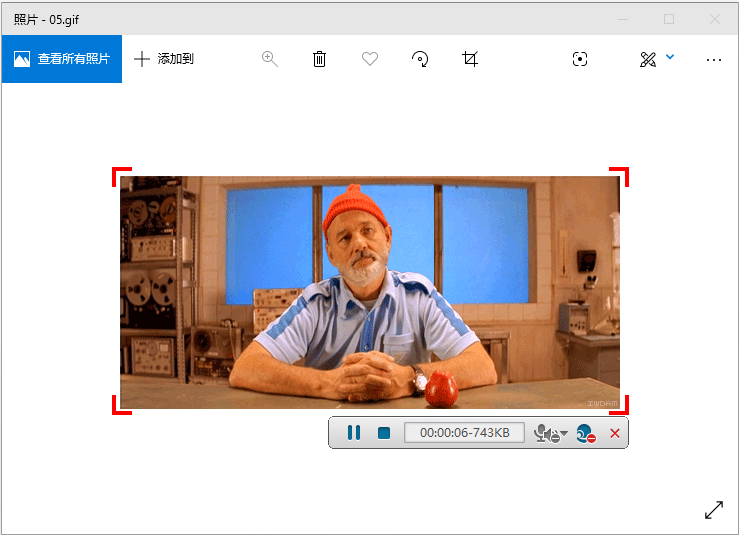The height and width of the screenshot is (535, 739).
Task: Close the Photos window
Action: pos(714,19)
